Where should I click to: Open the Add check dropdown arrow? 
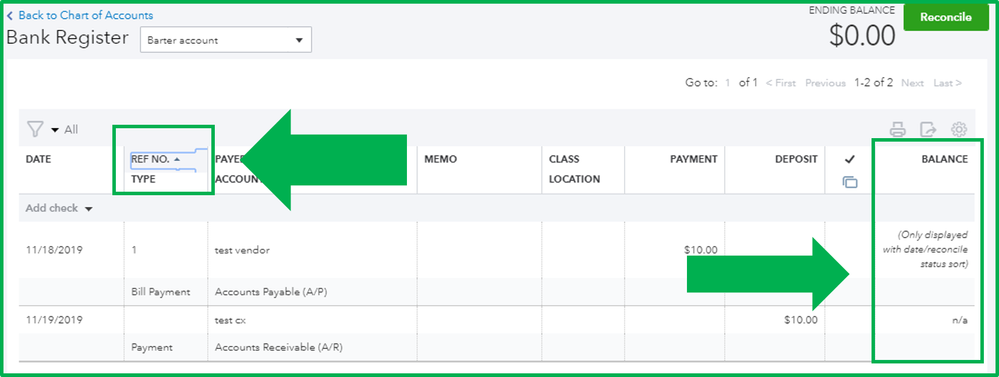tap(89, 209)
